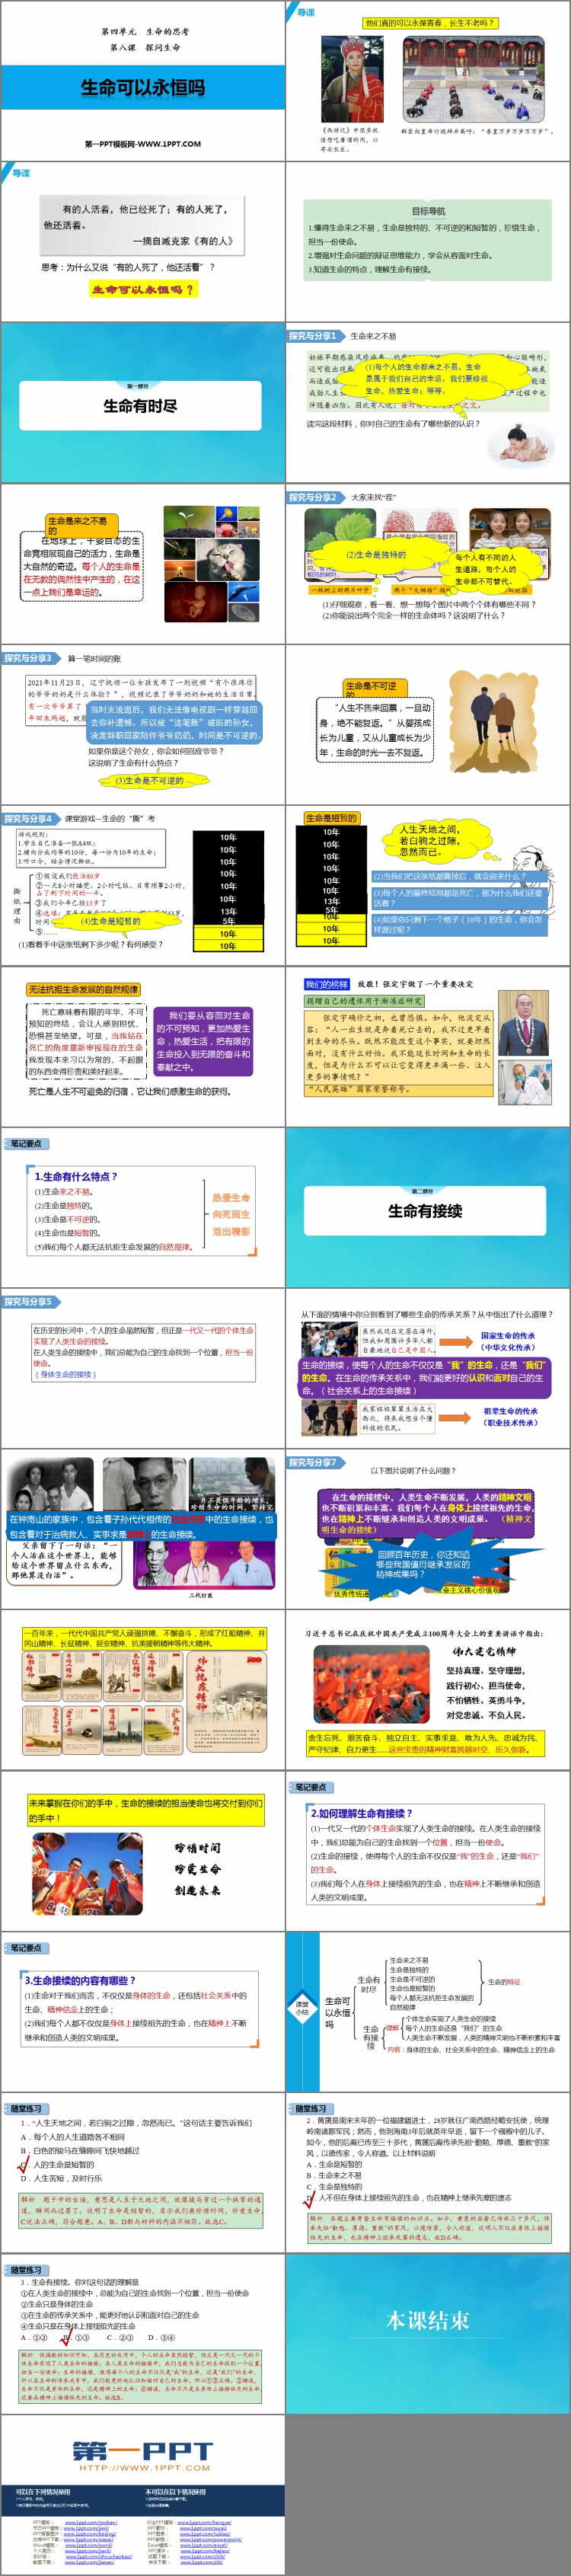
Task: Click the red text 生命可以永恒吗？
Action: (143, 289)
